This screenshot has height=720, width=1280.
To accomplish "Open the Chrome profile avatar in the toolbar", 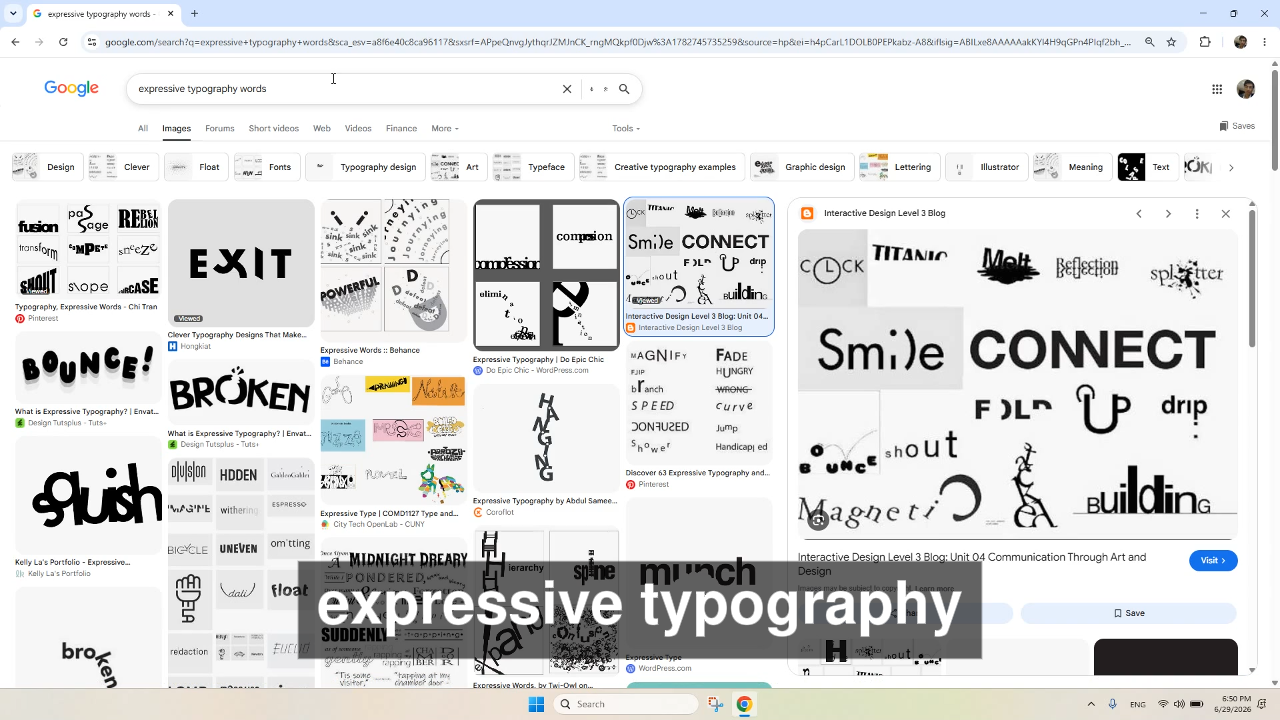I will tap(1241, 42).
